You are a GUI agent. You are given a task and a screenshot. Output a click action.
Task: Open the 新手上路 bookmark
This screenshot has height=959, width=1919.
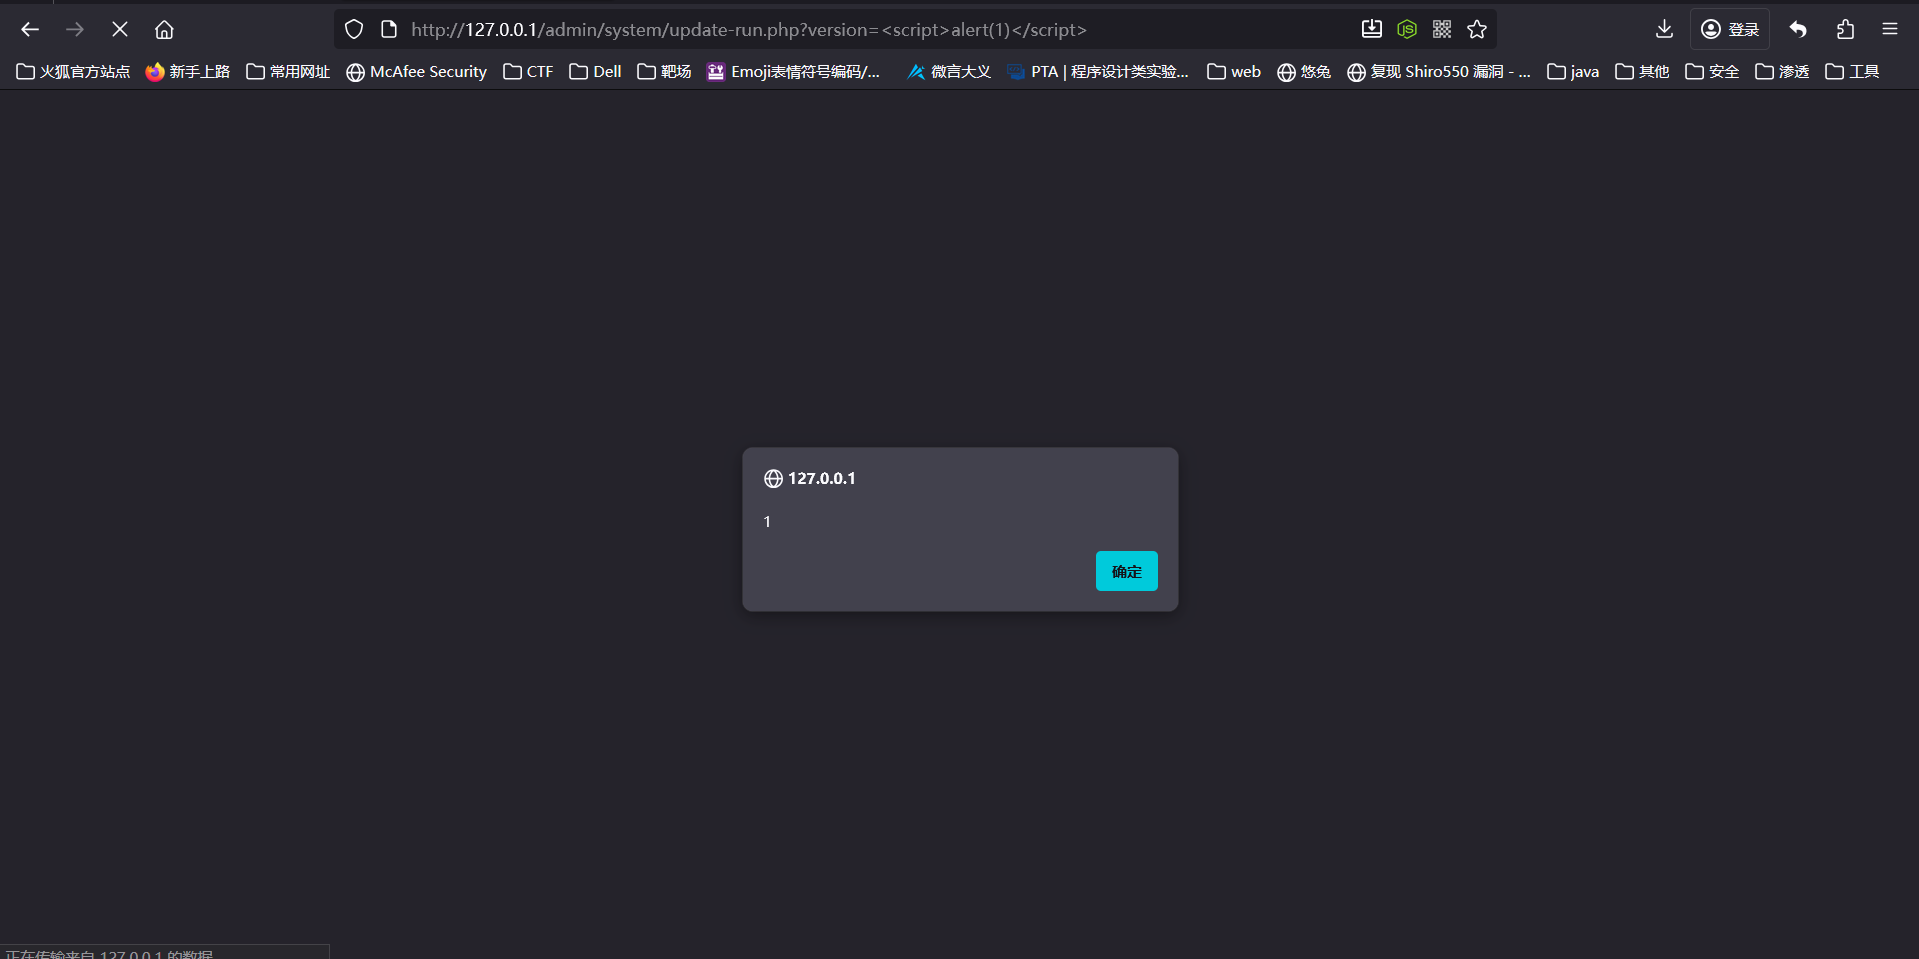(x=188, y=72)
